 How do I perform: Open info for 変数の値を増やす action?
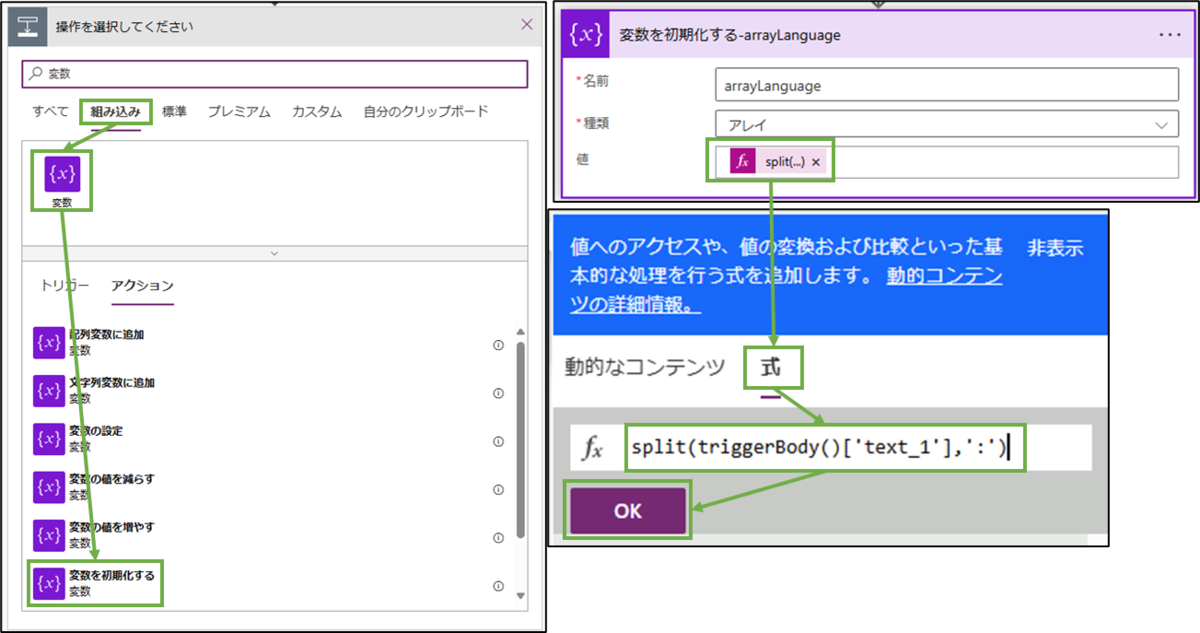498,537
